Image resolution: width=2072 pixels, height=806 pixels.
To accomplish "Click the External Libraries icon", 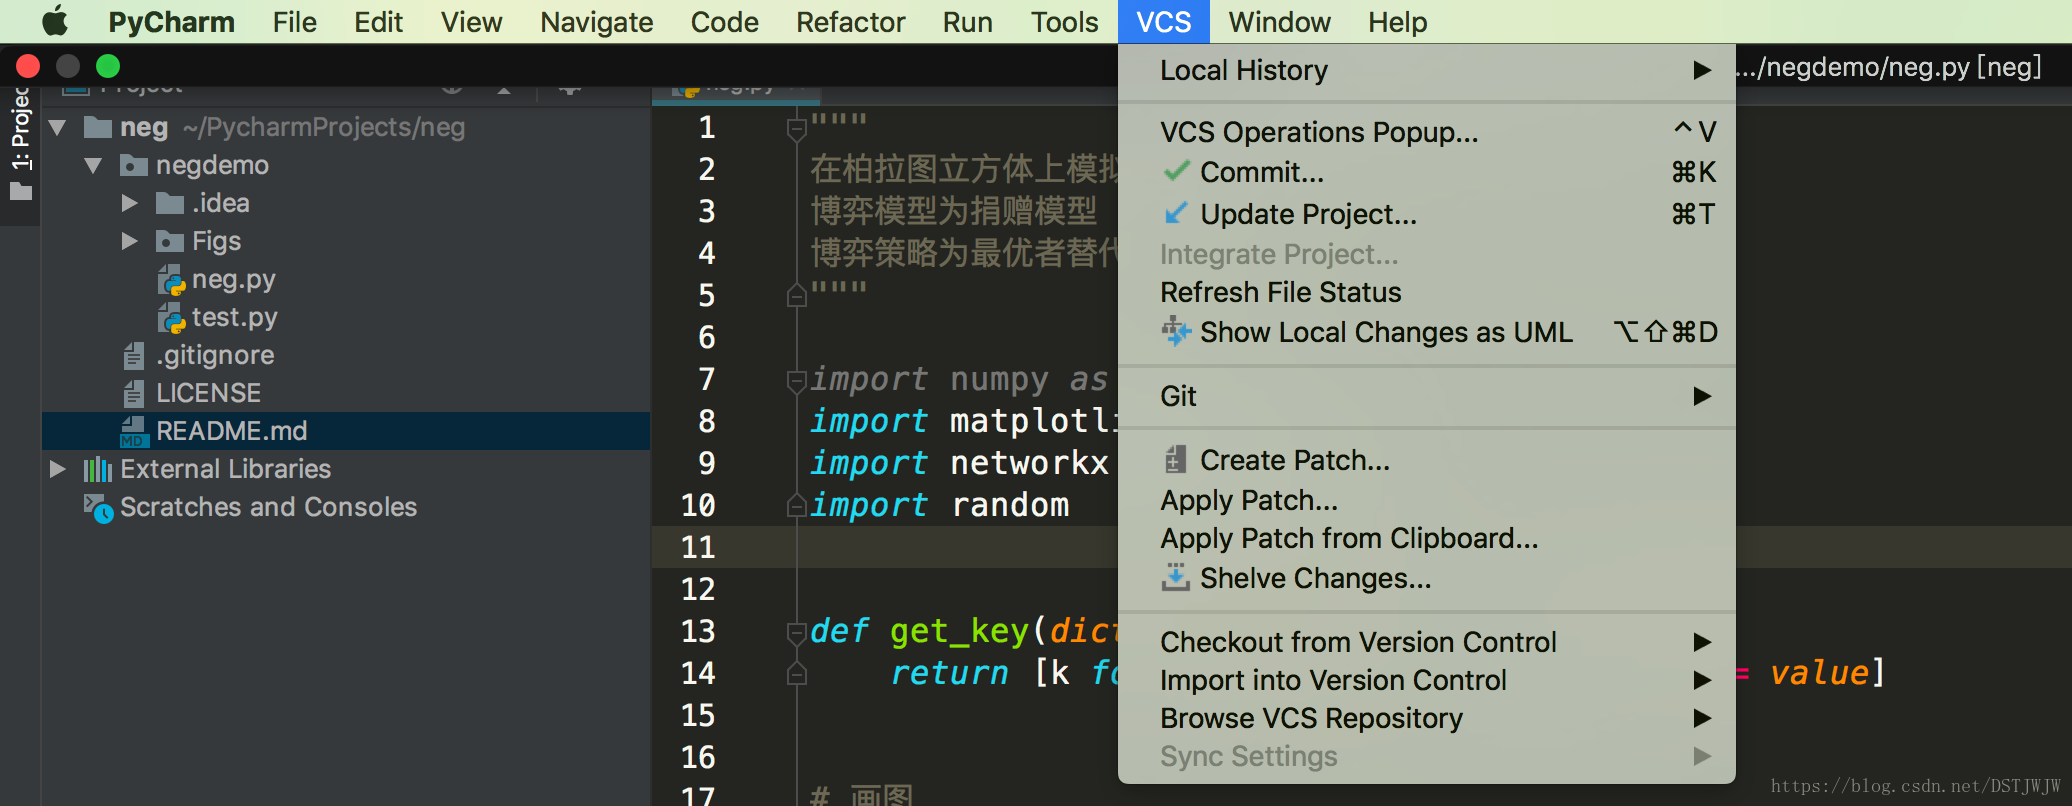I will coord(97,469).
